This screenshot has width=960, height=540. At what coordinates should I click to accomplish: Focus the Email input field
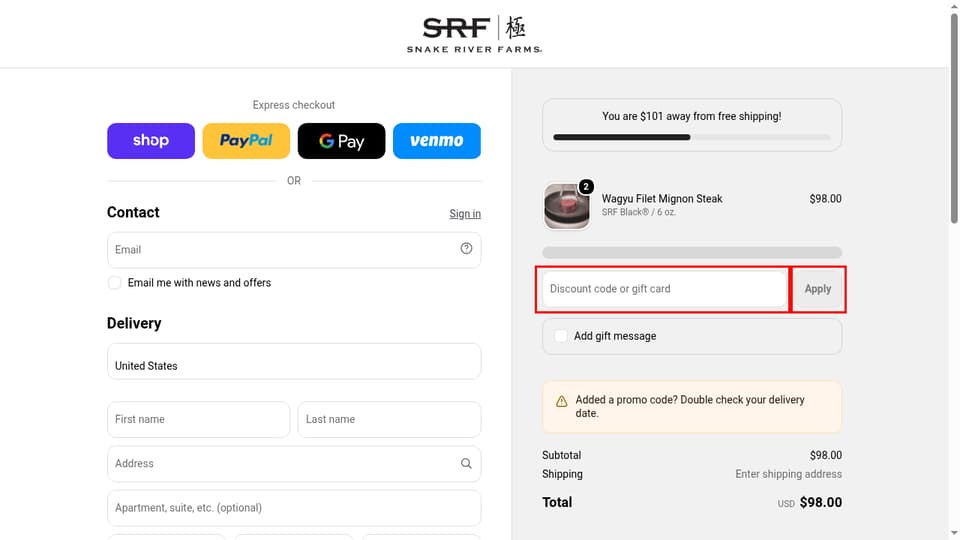pyautogui.click(x=294, y=250)
